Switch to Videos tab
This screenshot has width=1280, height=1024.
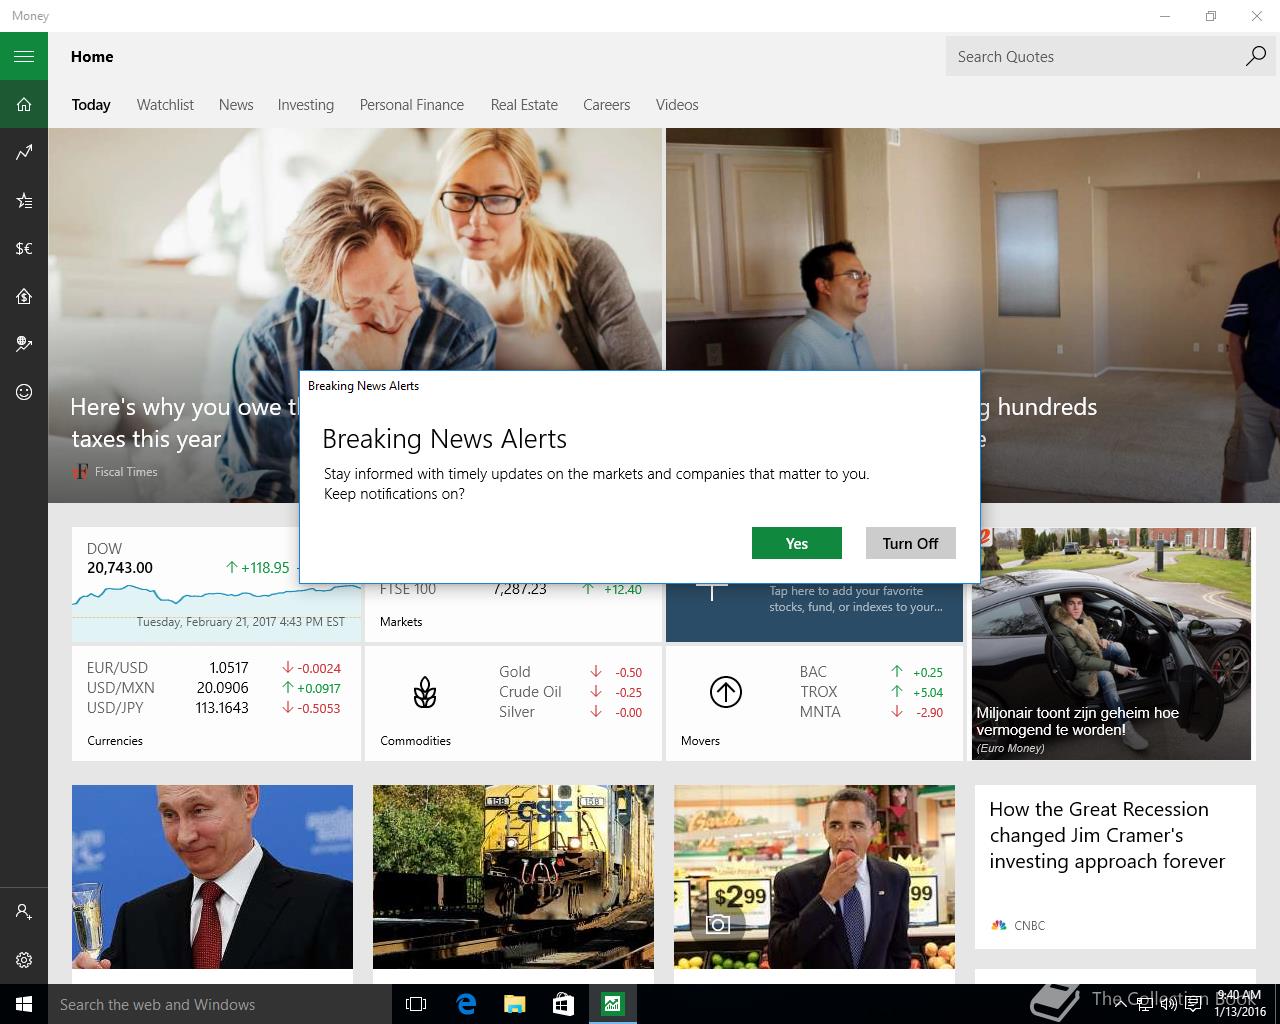[677, 105]
